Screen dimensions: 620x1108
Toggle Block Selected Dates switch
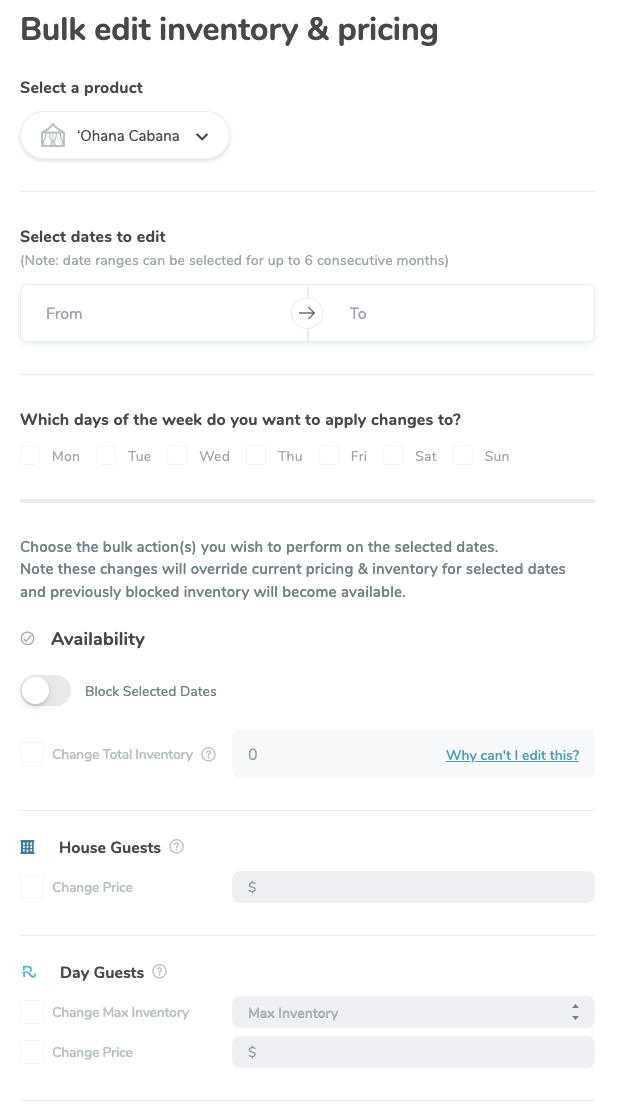[x=46, y=691]
